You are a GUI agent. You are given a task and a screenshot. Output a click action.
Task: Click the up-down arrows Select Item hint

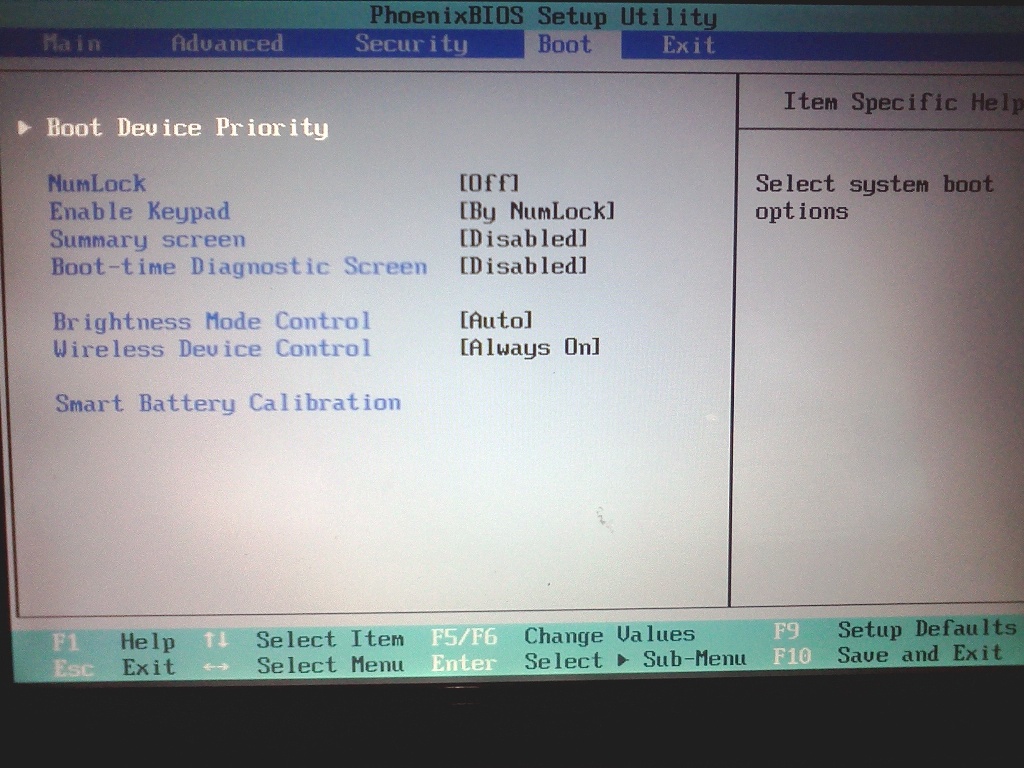(304, 639)
